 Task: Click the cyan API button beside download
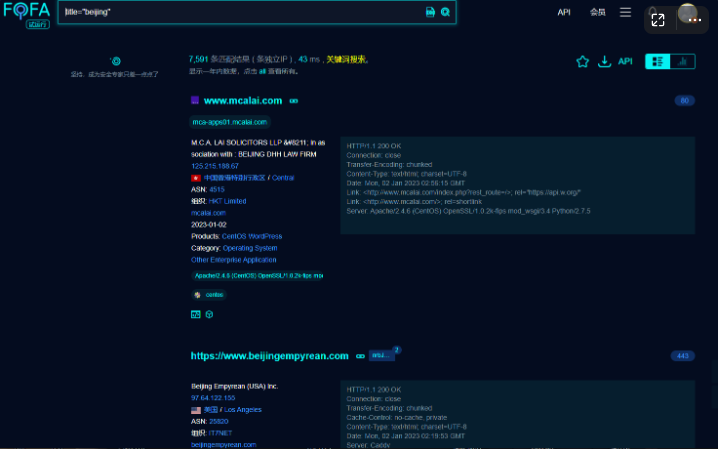pyautogui.click(x=625, y=61)
